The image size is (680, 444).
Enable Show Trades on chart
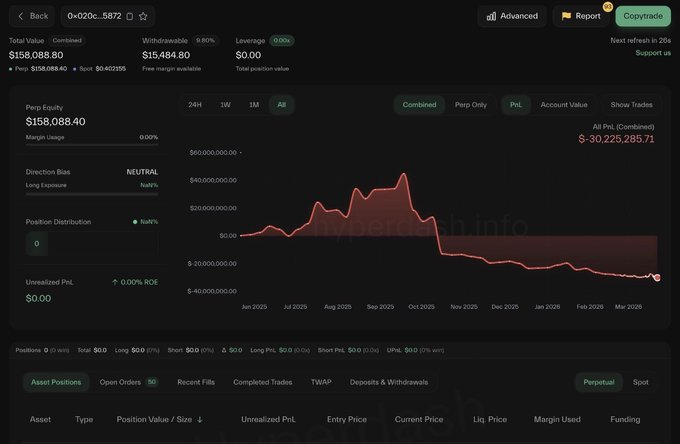pyautogui.click(x=632, y=105)
